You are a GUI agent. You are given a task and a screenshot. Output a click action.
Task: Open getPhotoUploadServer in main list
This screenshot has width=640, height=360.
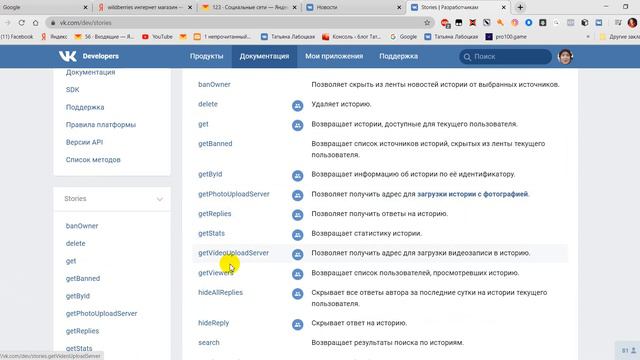click(234, 194)
